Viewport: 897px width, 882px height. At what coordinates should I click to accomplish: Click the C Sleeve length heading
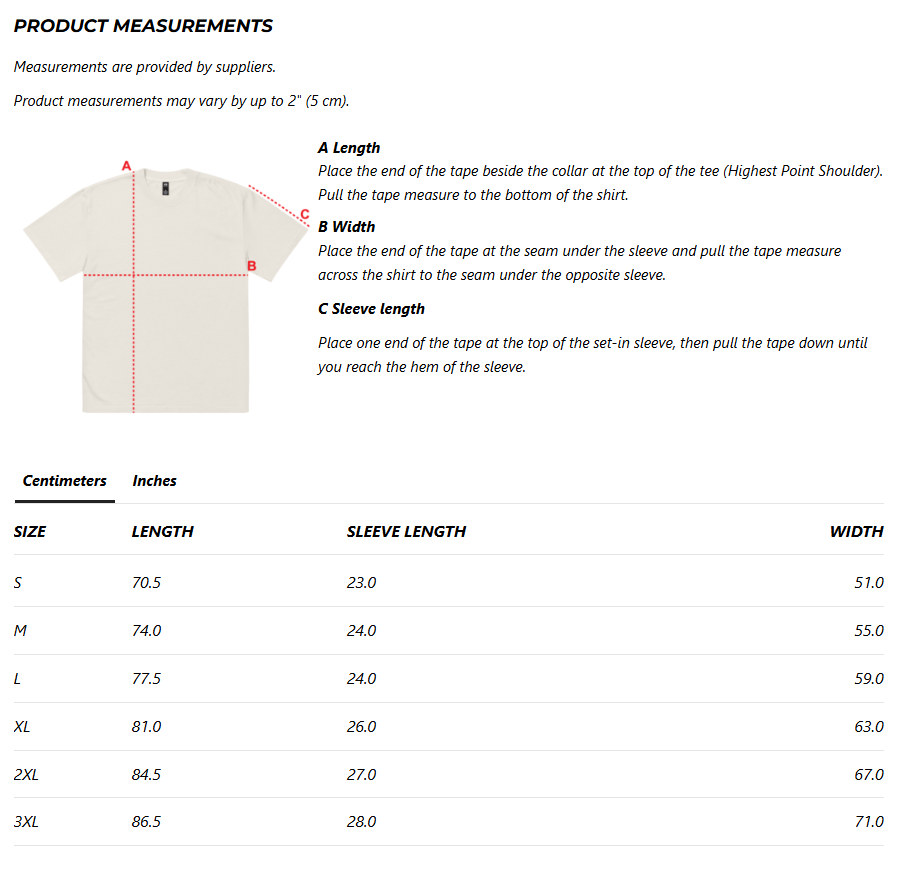371,309
